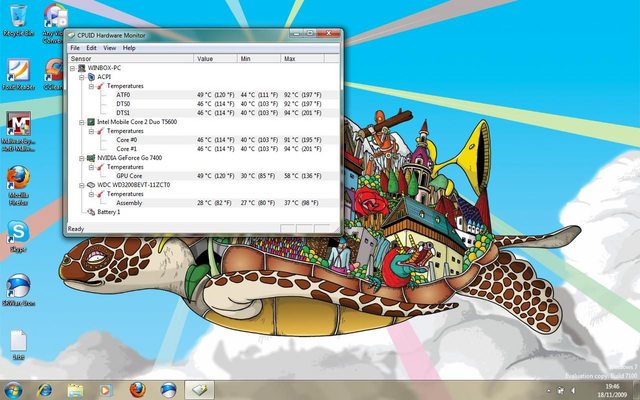640x400 pixels.
Task: Select the ATF0 temperature row
Action: [203, 95]
